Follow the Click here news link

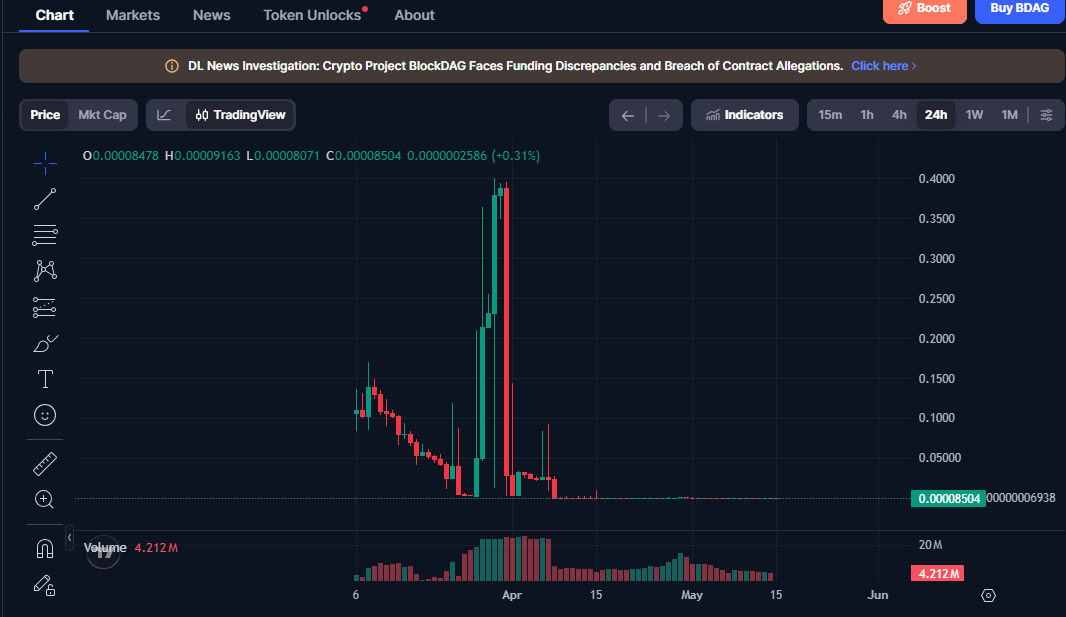tap(883, 66)
